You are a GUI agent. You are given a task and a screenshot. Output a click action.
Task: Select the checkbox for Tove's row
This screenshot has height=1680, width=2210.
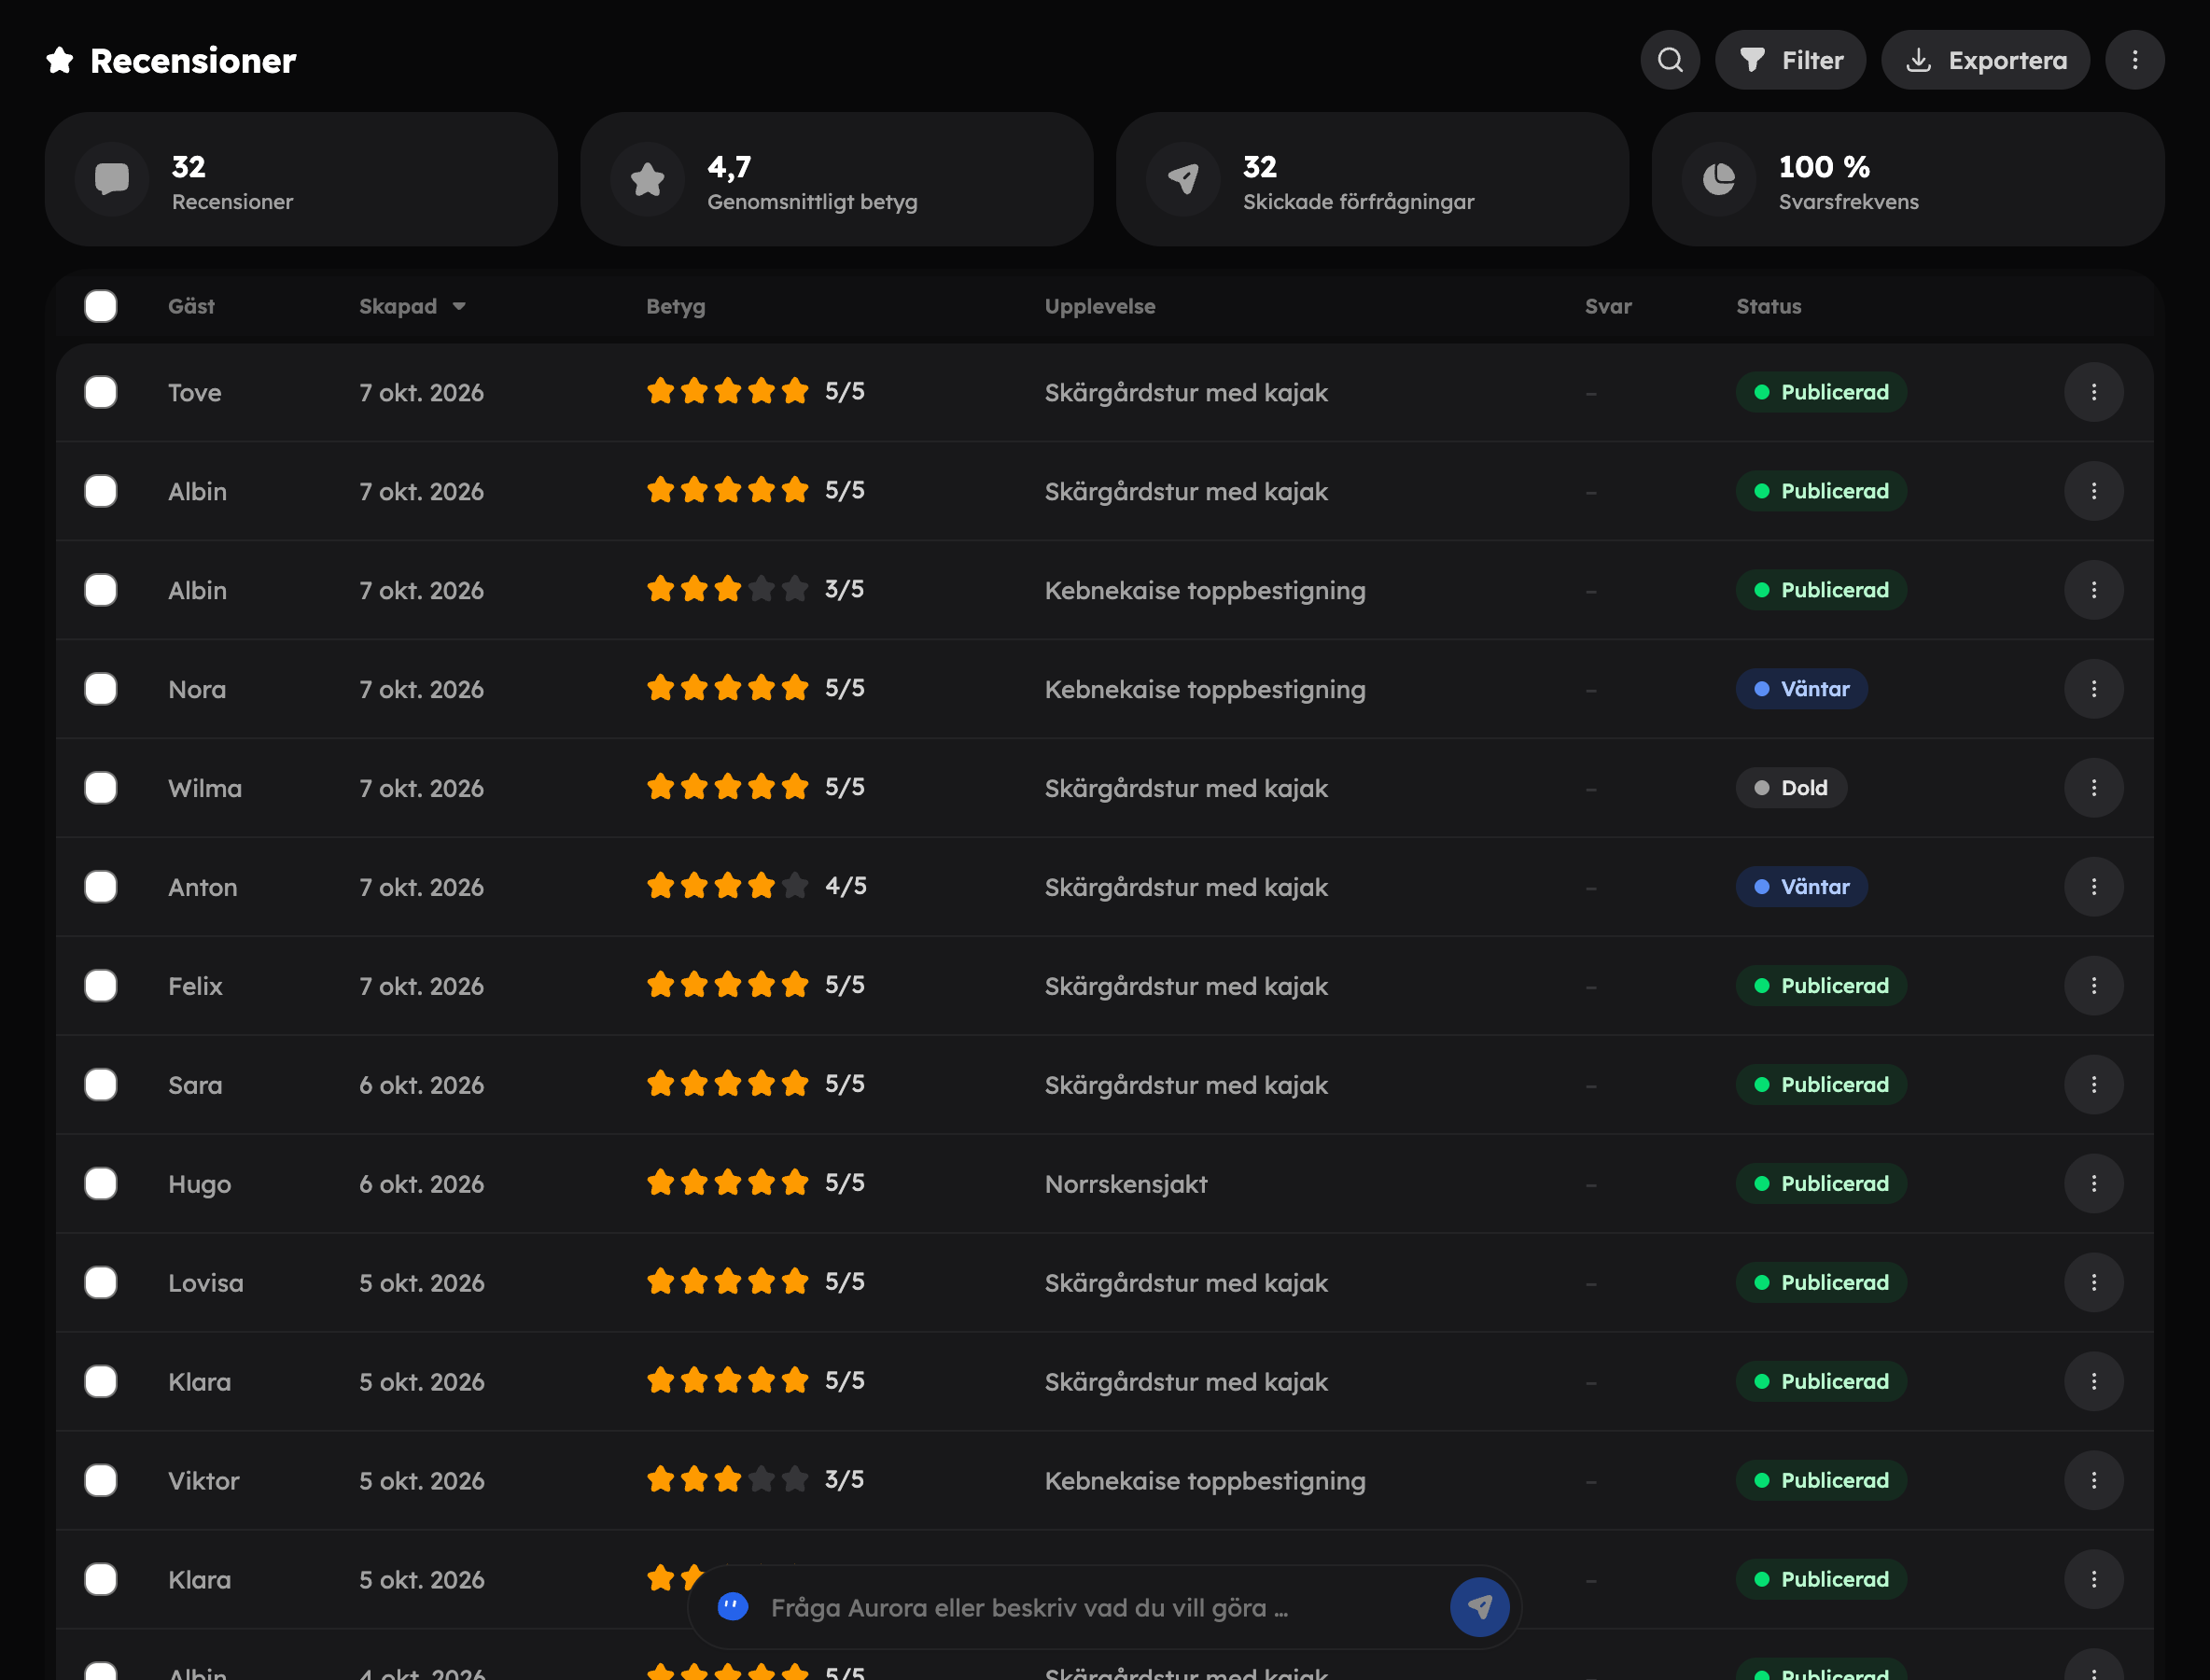click(101, 392)
